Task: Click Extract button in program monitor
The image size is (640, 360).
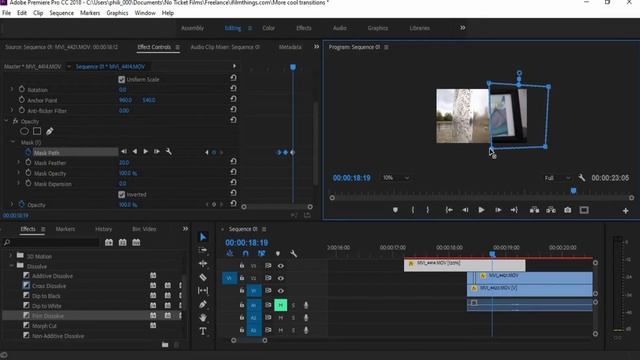Action: tap(551, 210)
